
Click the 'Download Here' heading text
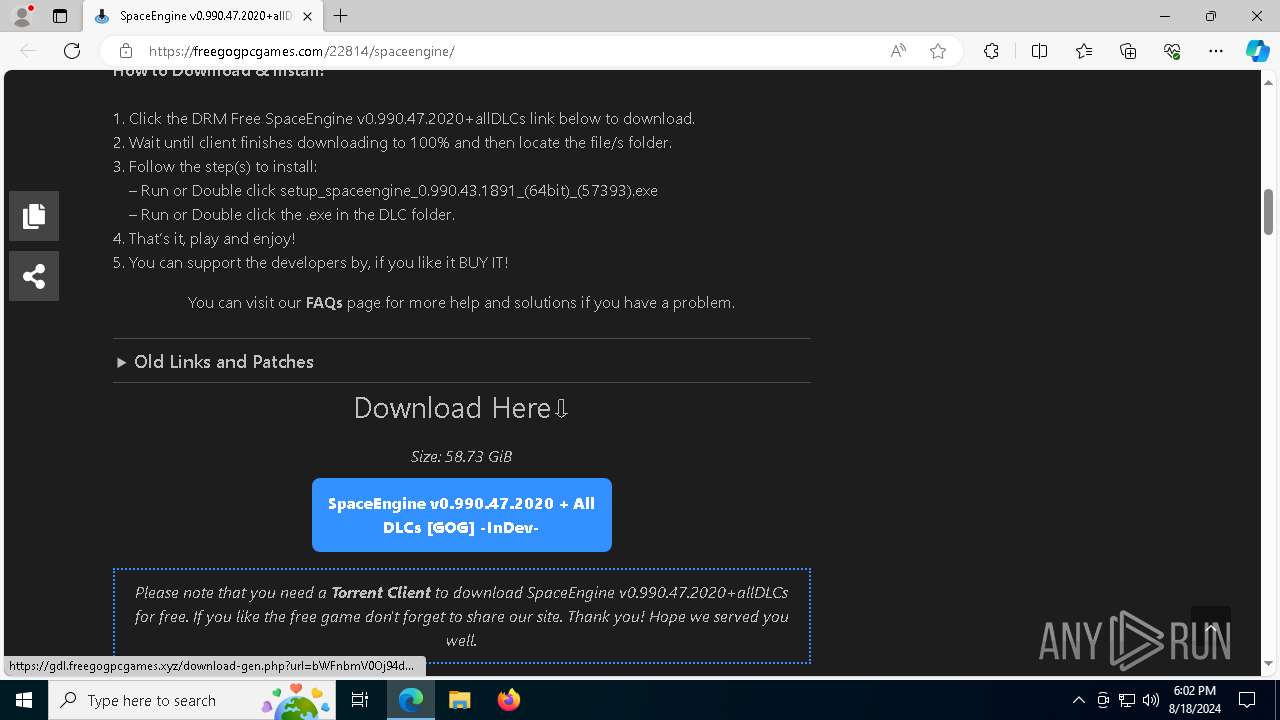(461, 408)
